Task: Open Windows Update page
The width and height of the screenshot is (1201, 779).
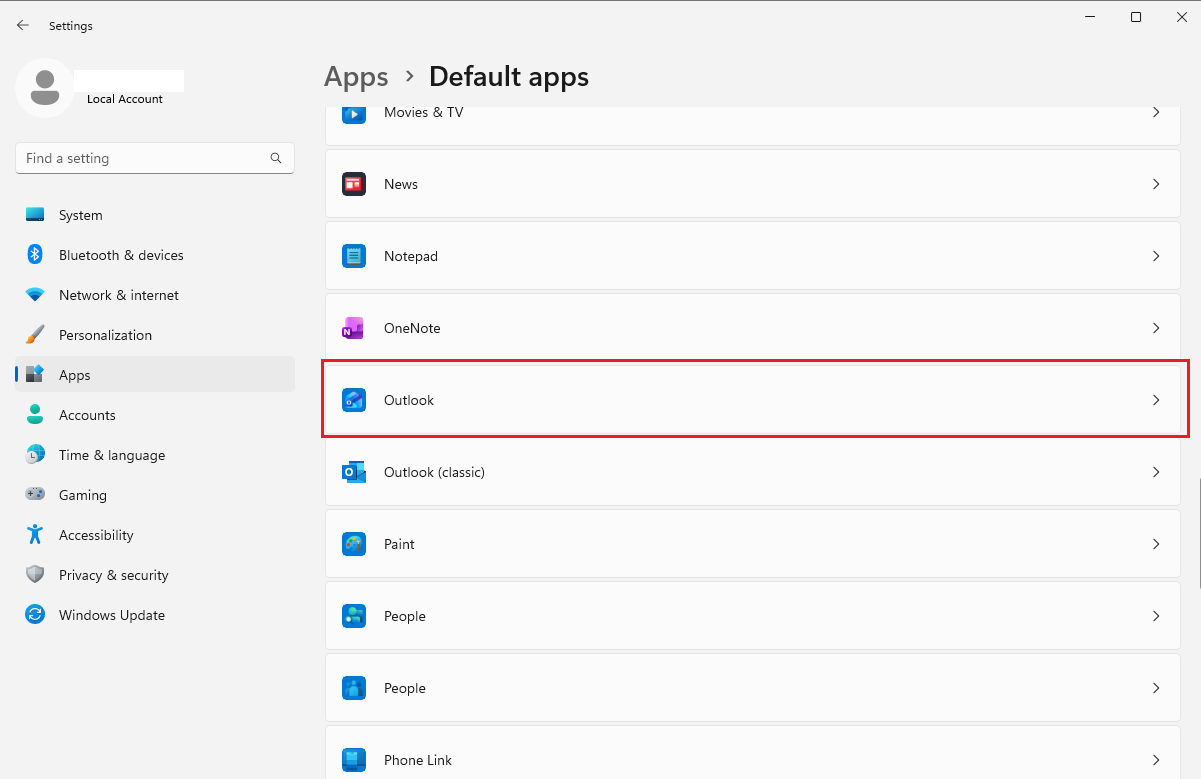Action: (155, 615)
